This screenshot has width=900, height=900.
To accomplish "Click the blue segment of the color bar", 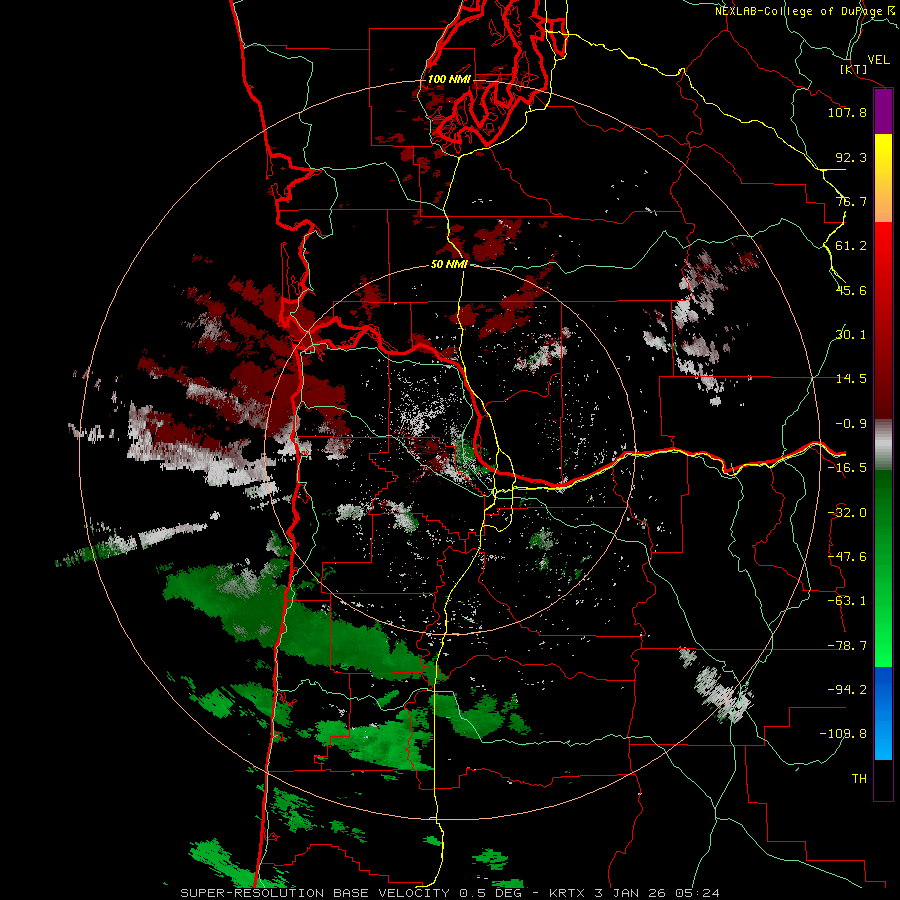I will [883, 713].
